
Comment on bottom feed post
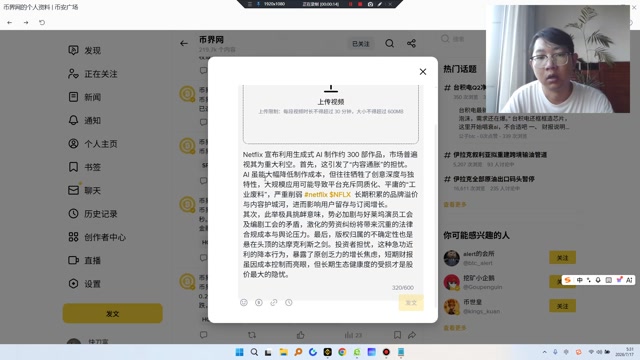click(x=204, y=335)
